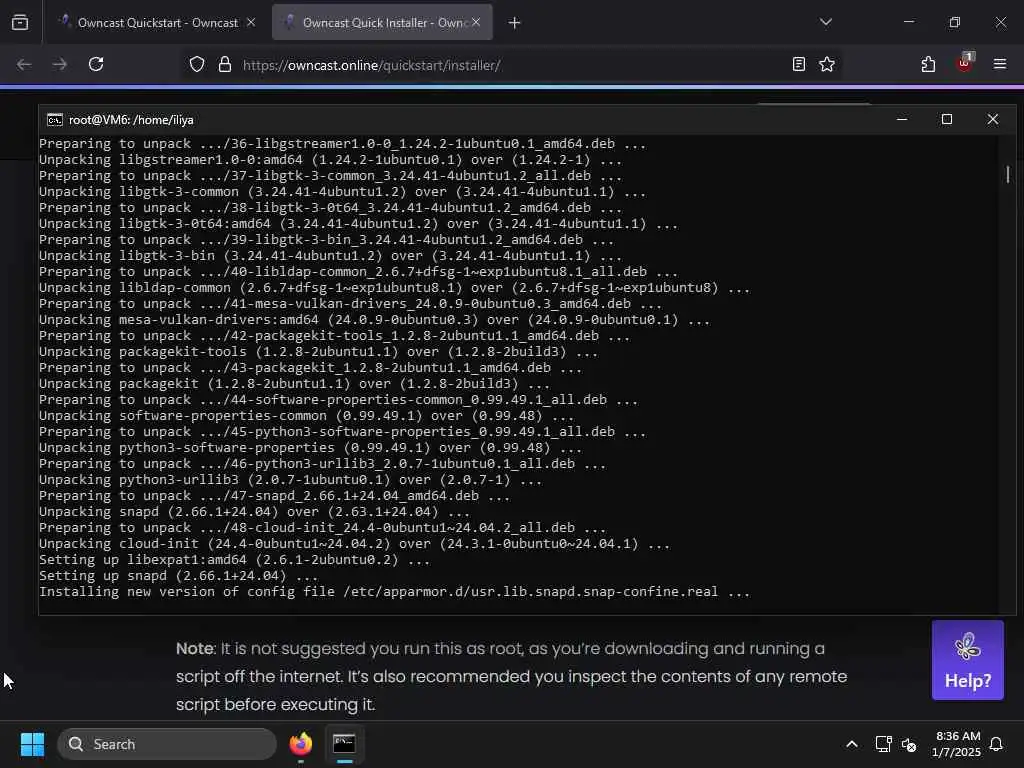Close the Owncast Quick Installer tab
This screenshot has height=768, width=1024.
coord(476,23)
